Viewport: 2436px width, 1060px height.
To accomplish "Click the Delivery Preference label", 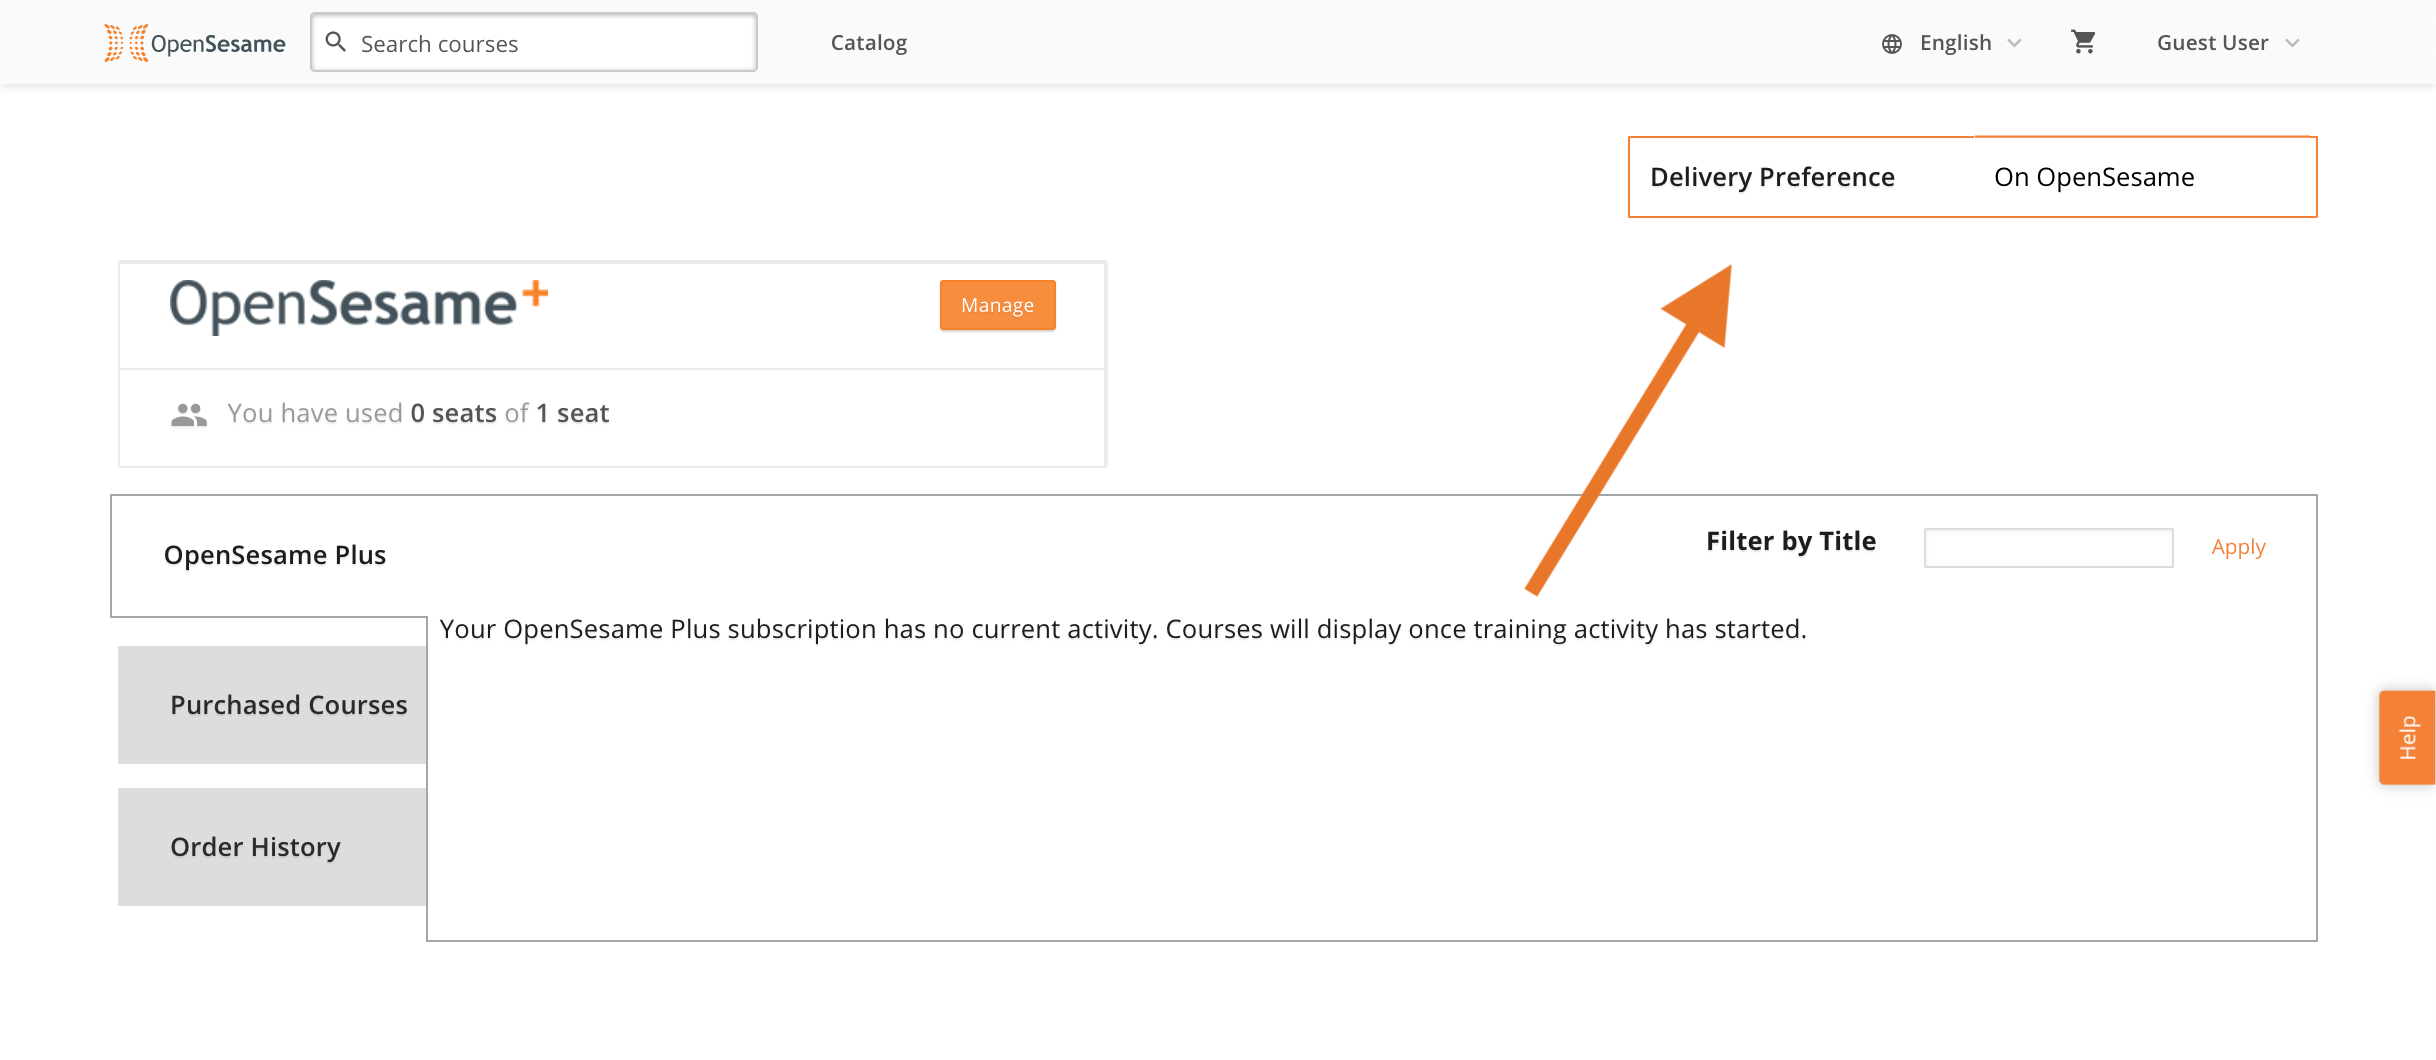I will pyautogui.click(x=1772, y=177).
